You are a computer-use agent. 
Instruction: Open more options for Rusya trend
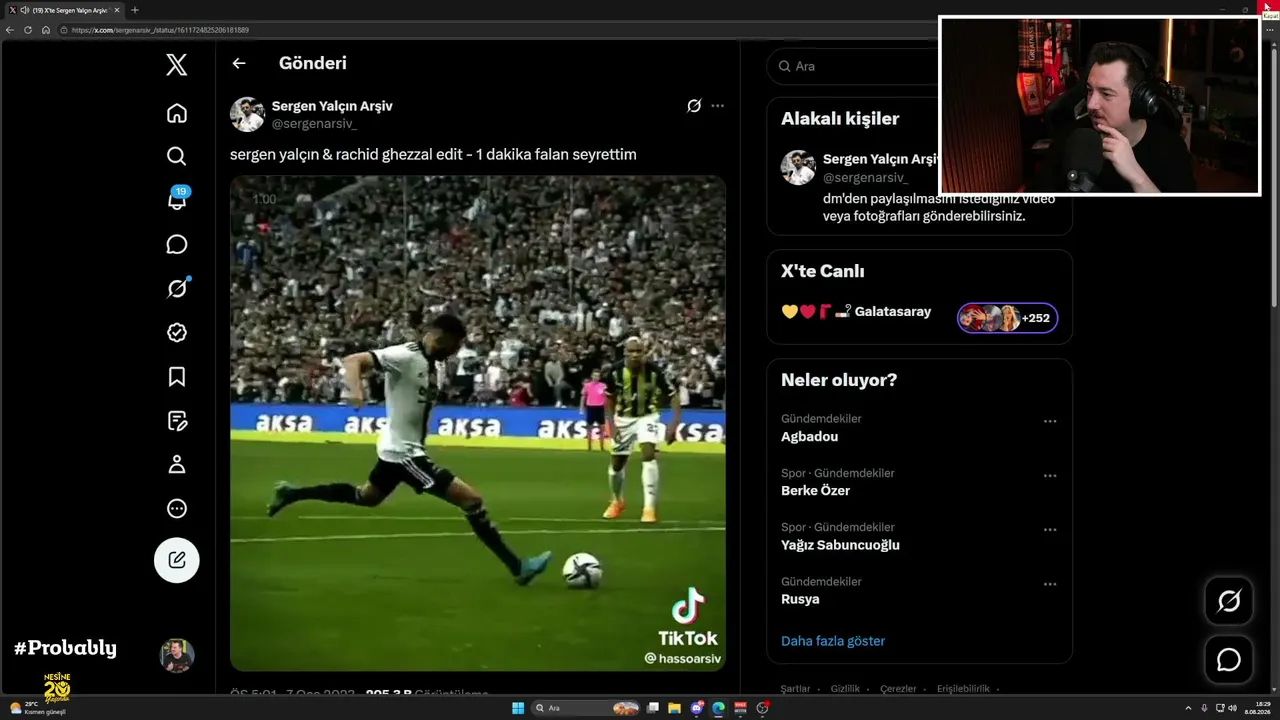(x=1050, y=584)
